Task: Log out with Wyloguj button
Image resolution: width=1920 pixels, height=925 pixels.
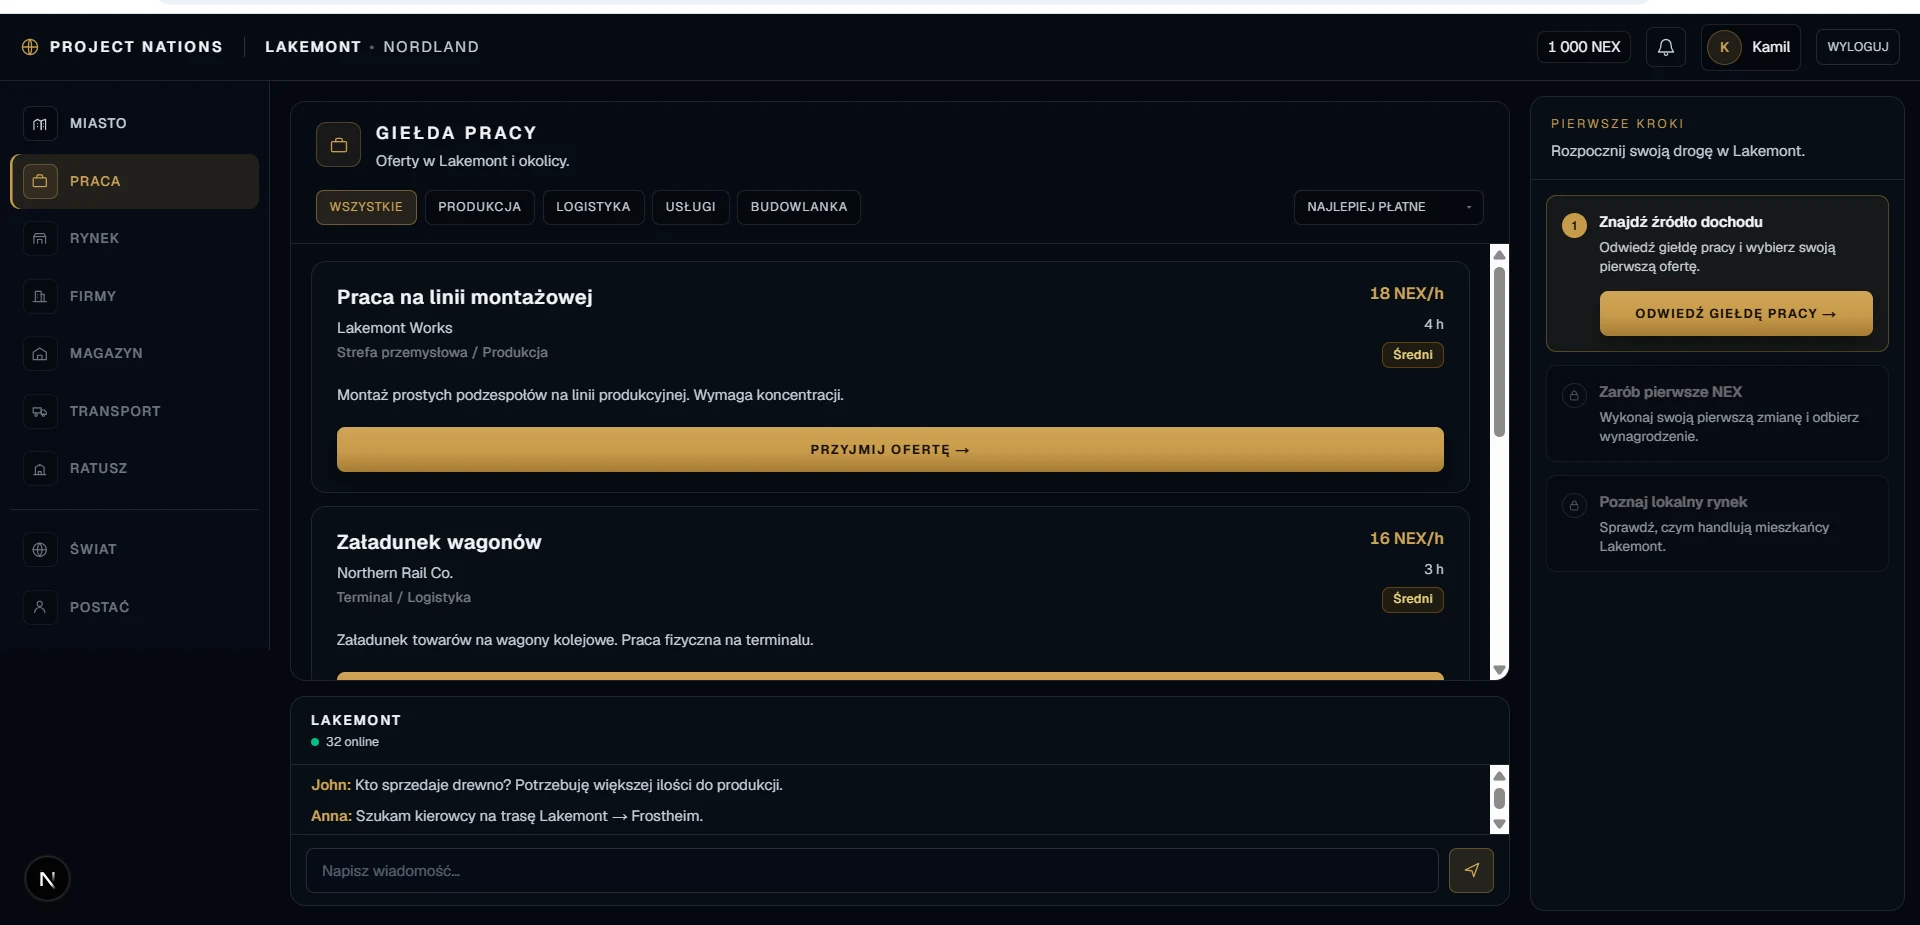Action: point(1857,47)
